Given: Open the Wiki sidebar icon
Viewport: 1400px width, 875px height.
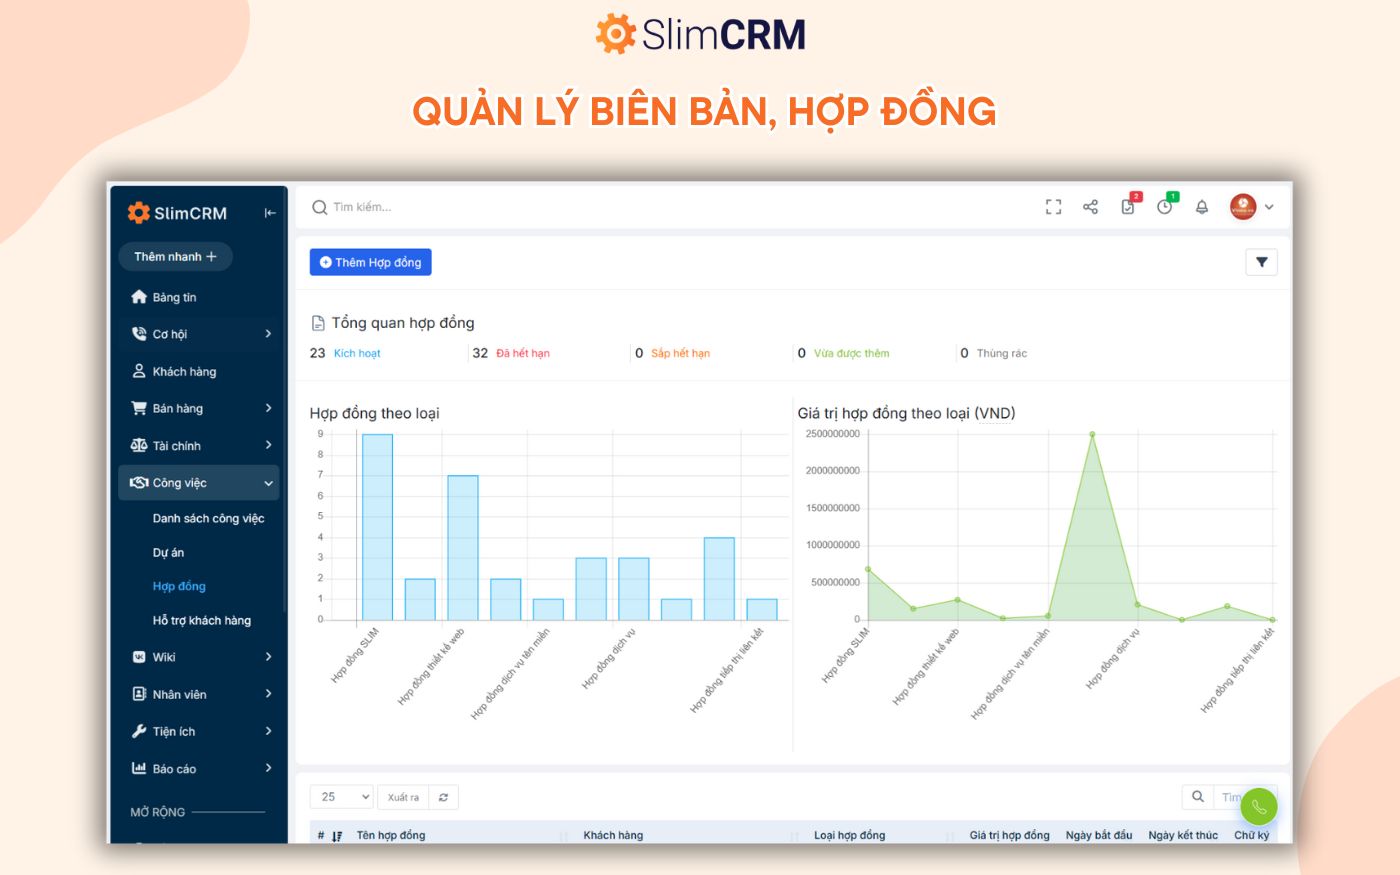Looking at the screenshot, I should coord(139,656).
